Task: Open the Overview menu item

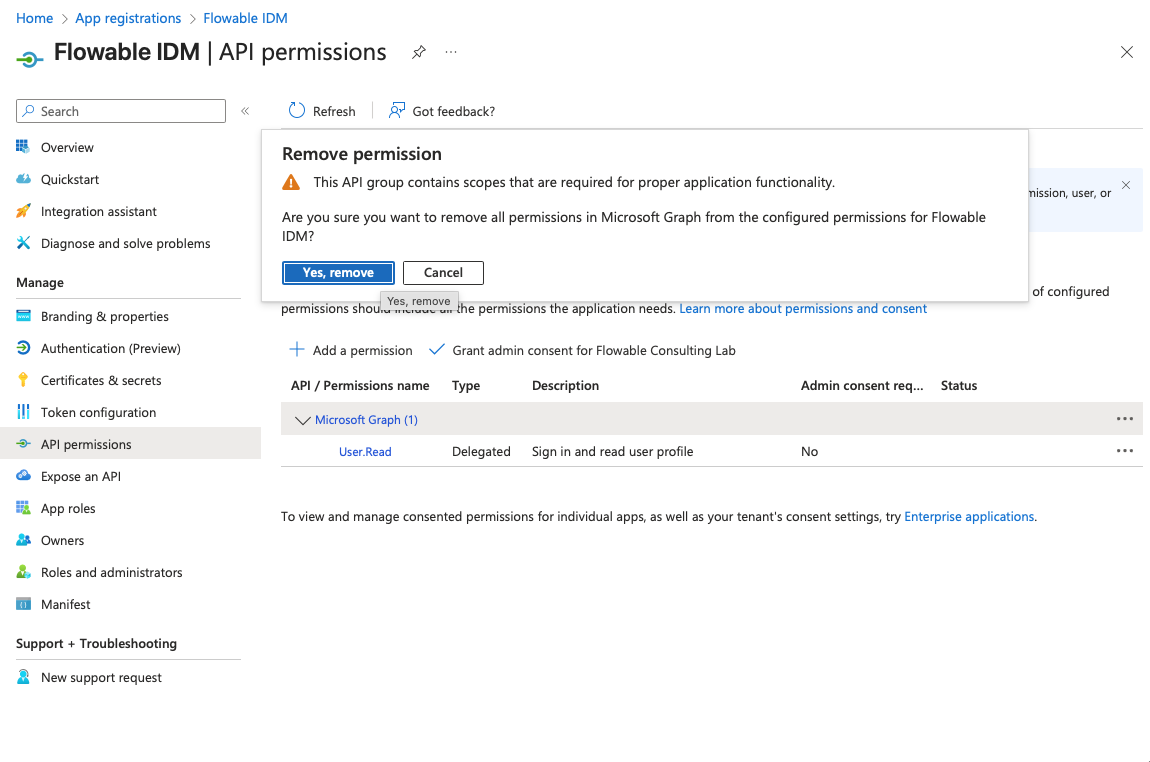Action: coord(67,148)
